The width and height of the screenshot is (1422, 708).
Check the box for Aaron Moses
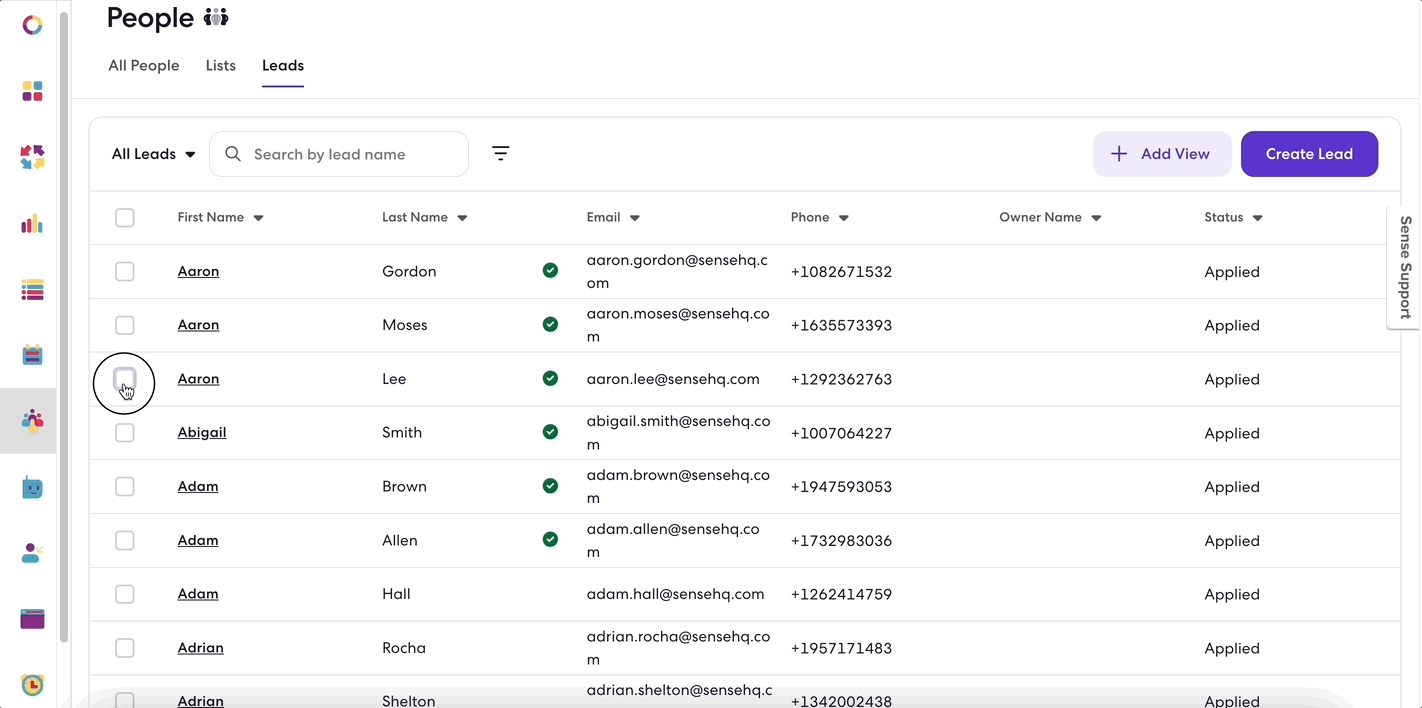point(124,325)
